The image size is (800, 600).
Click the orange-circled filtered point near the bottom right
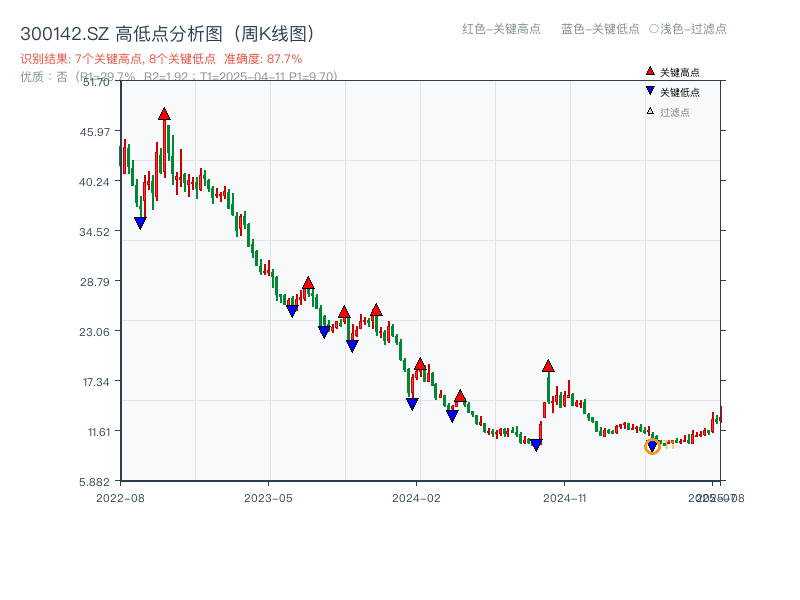[651, 446]
